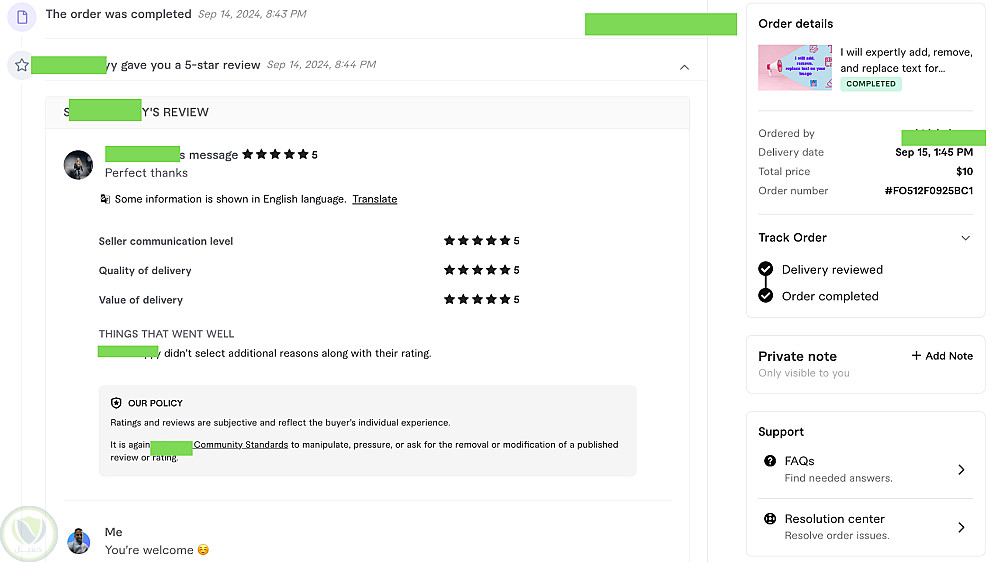Open FAQs using its arrow chevron
This screenshot has height=562, width=1000.
click(961, 470)
